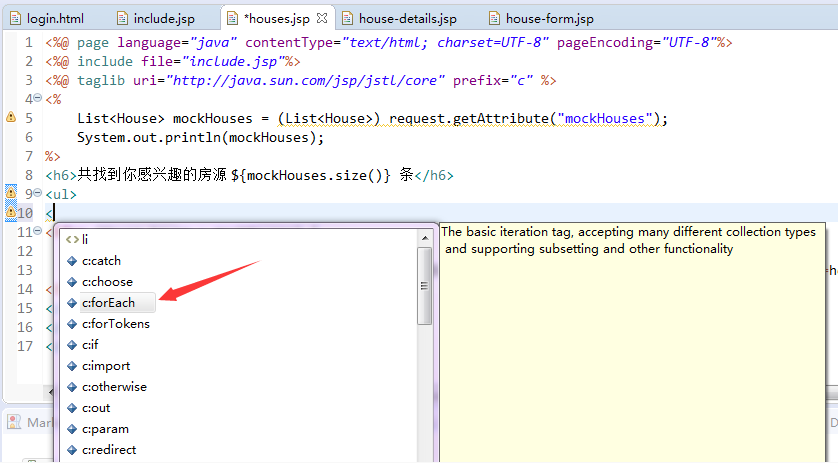The width and height of the screenshot is (838, 463).
Task: Click line number 1 in the gutter
Action: (28, 42)
